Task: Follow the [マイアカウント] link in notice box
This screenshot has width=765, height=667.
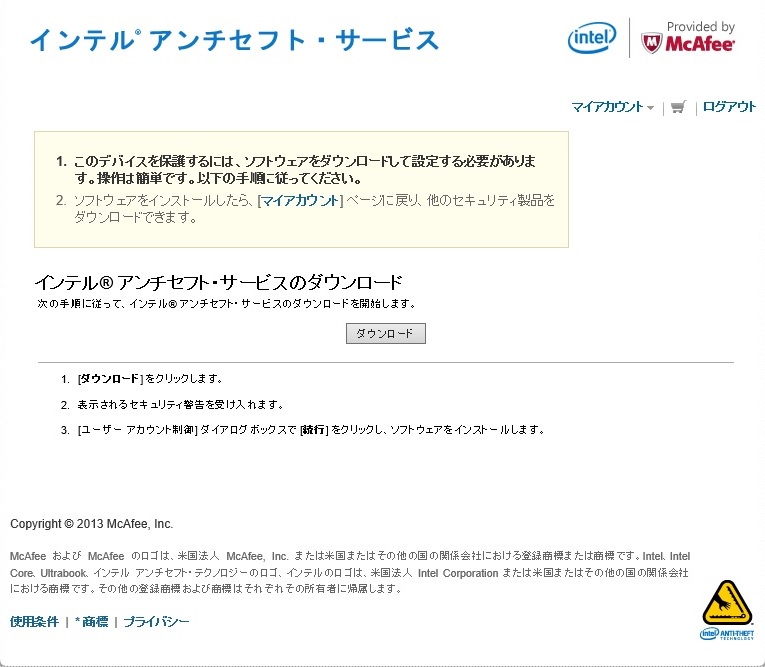Action: click(300, 201)
